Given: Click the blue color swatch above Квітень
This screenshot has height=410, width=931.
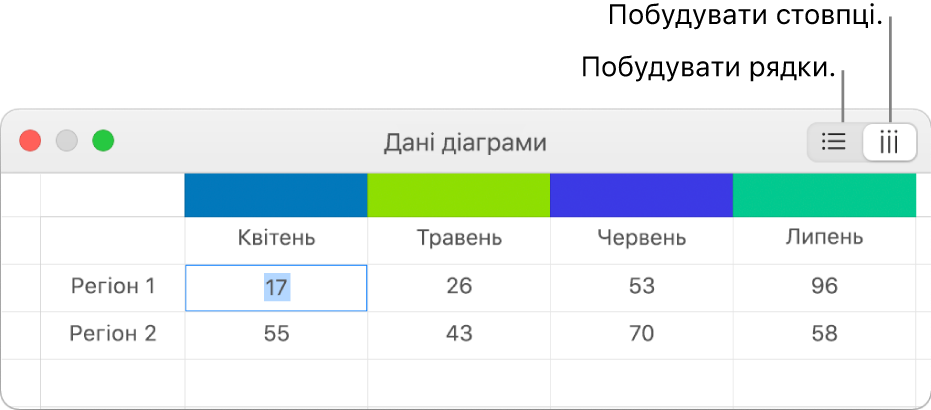Looking at the screenshot, I should pyautogui.click(x=276, y=195).
